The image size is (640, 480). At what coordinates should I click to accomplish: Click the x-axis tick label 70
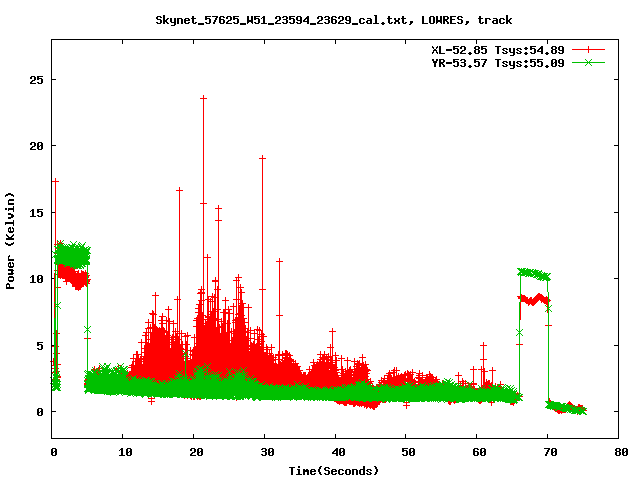tap(550, 452)
